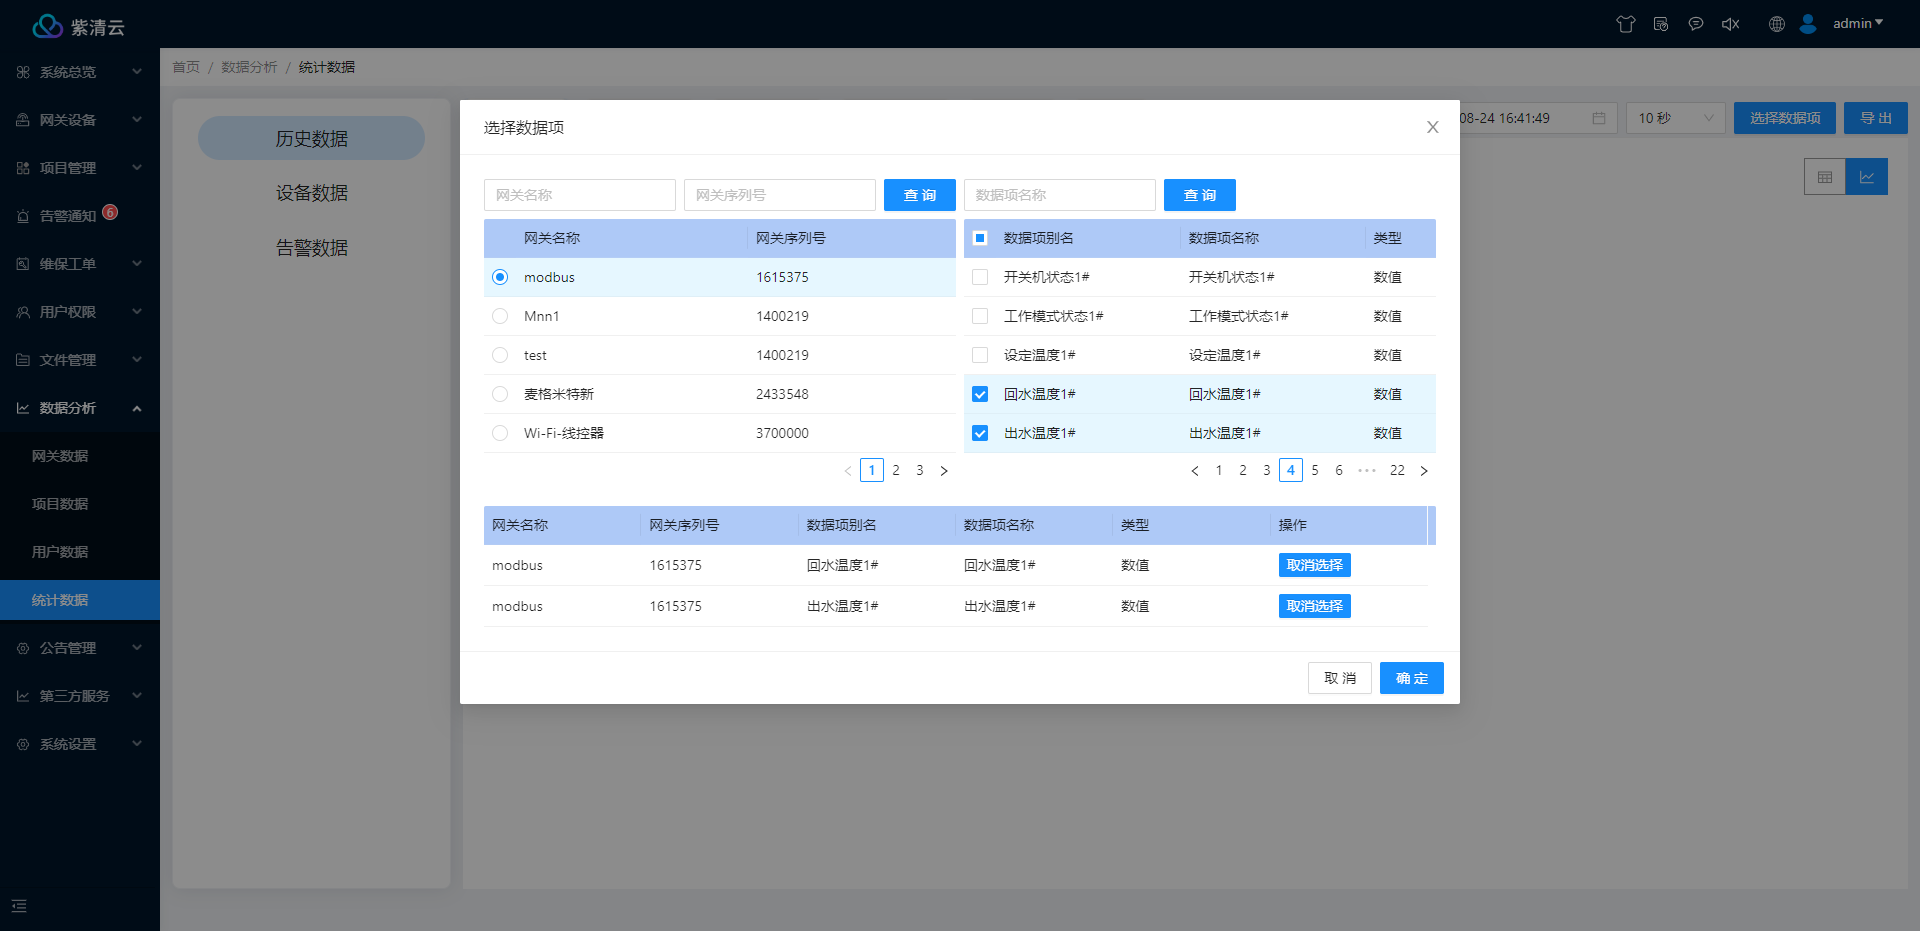The height and width of the screenshot is (931, 1920).
Task: Expand the 维保工单 menu
Action: click(80, 264)
